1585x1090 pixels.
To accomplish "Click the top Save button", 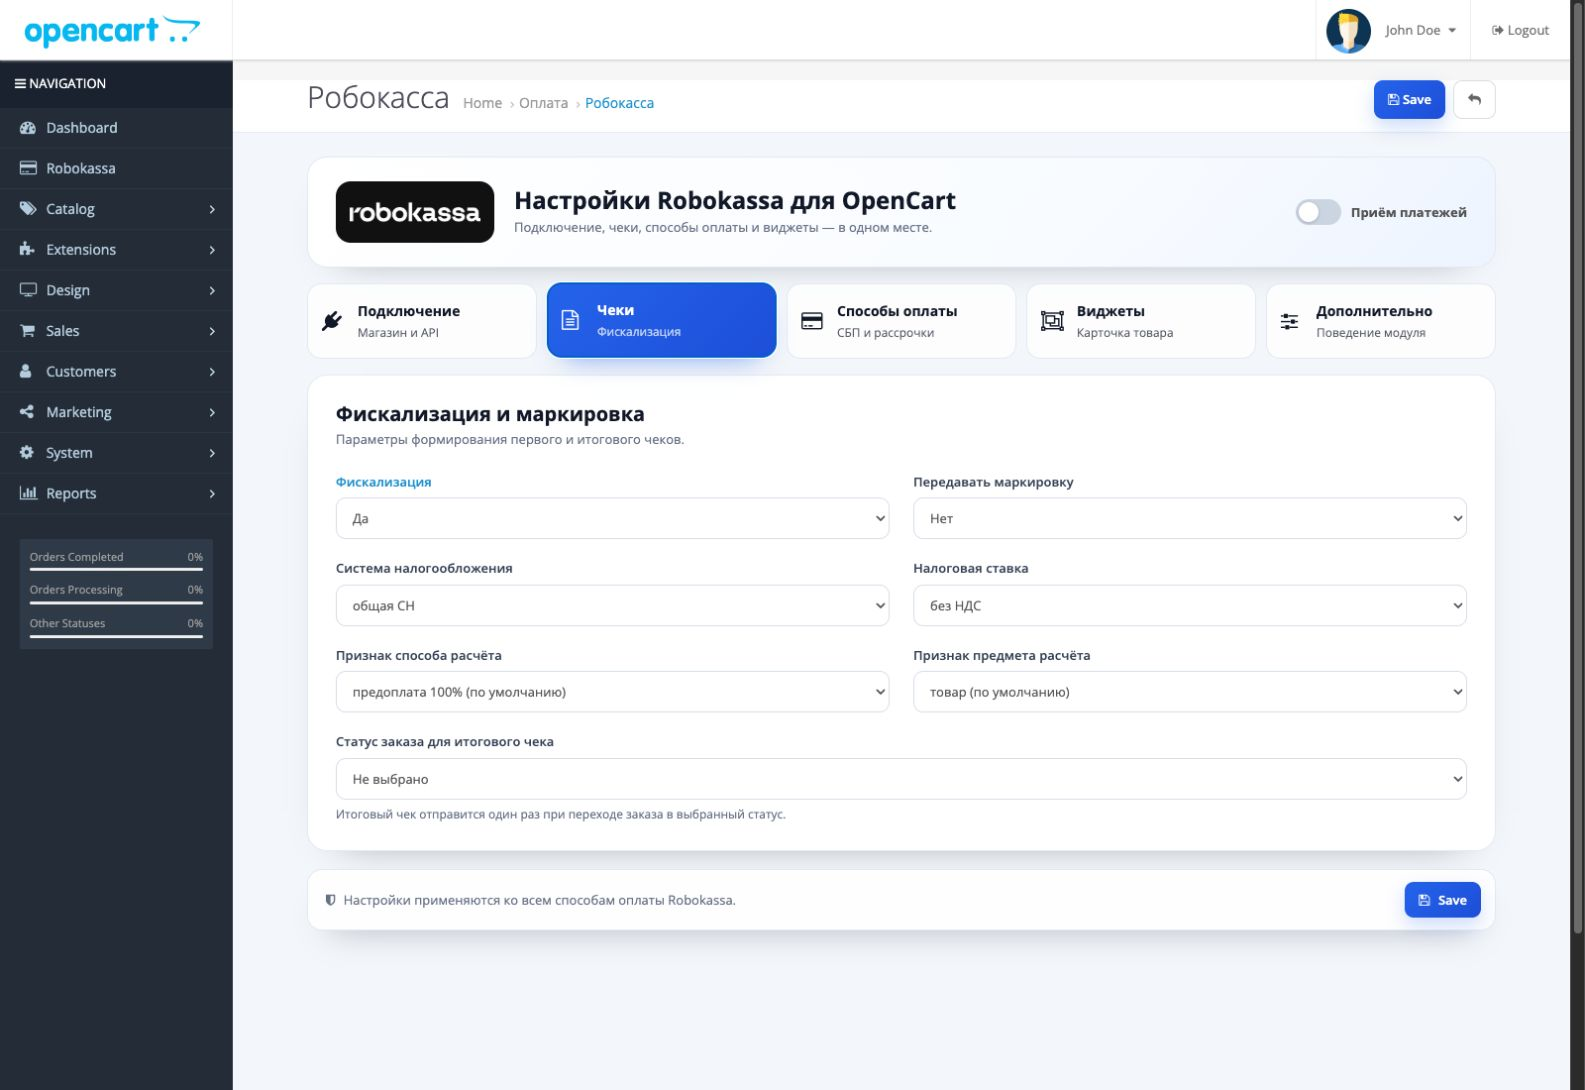I will (x=1409, y=100).
